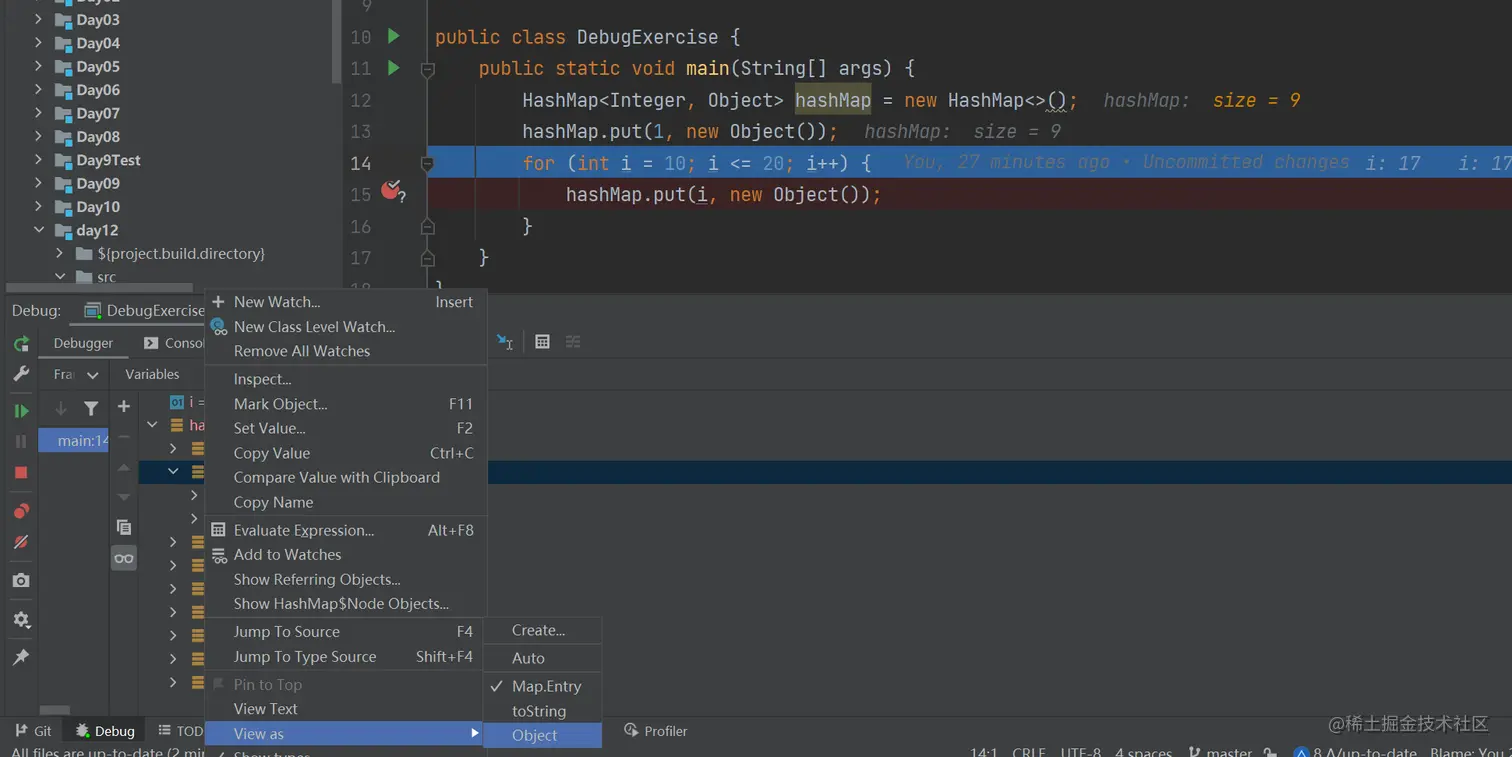
Task: Select main:14 stack frame
Action: point(74,440)
